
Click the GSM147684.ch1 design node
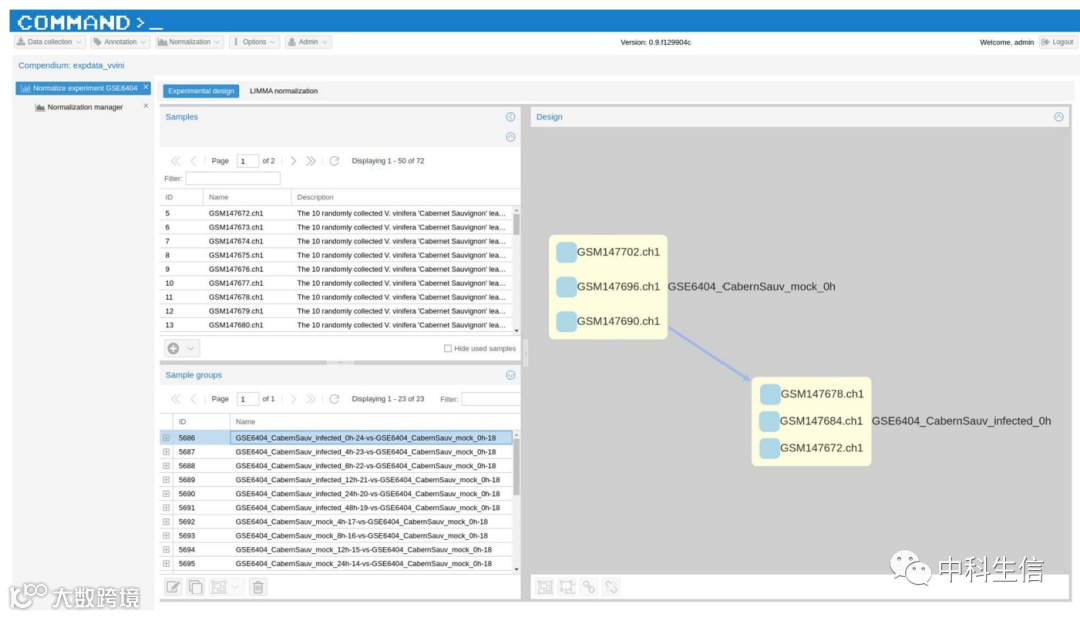(811, 421)
